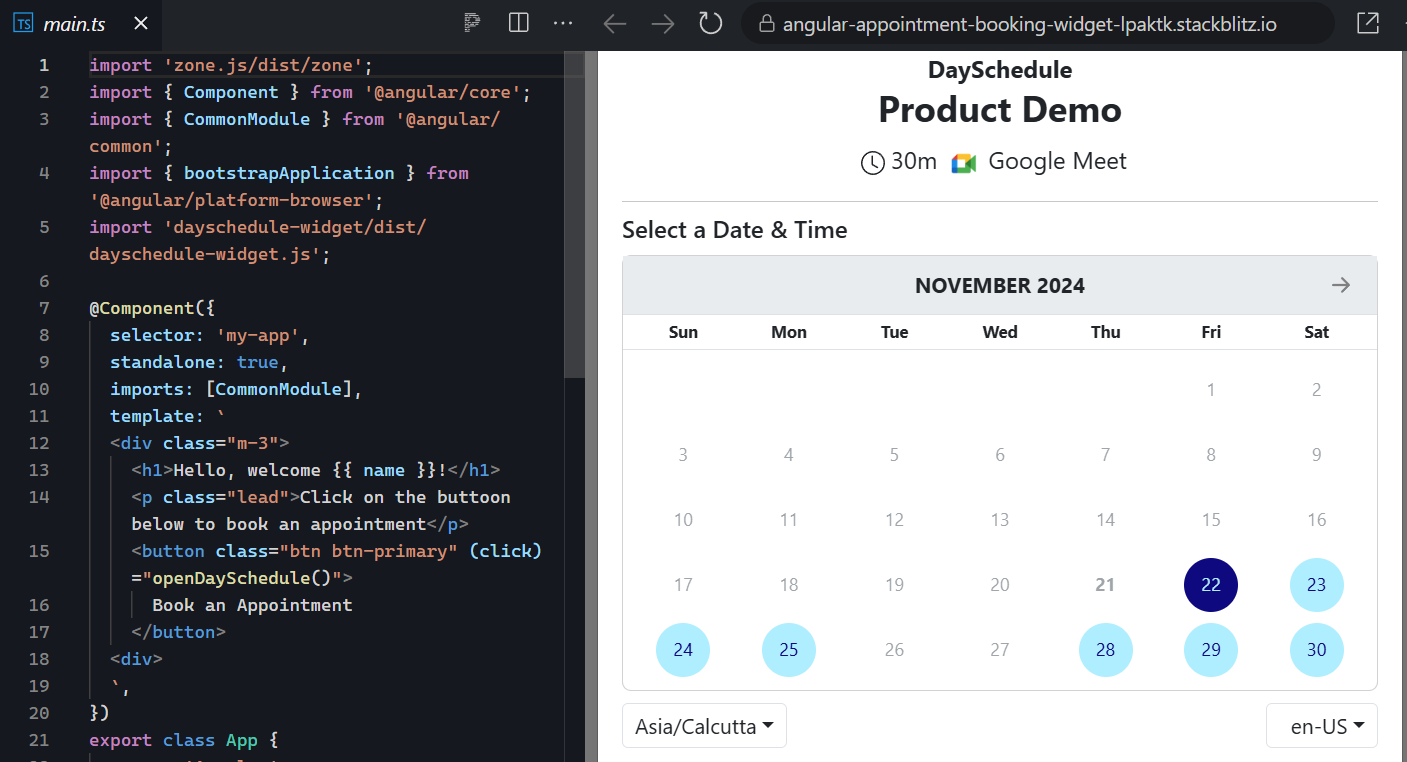
Task: Open the Asia/Calcutta timezone dropdown
Action: 704,726
